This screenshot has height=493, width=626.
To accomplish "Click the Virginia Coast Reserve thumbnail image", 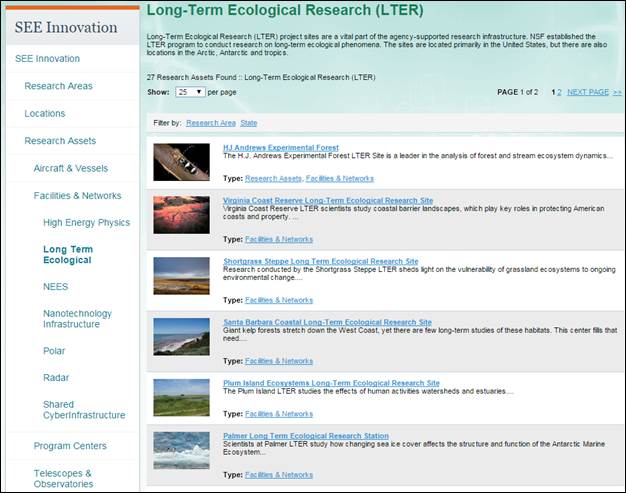I will coord(181,214).
